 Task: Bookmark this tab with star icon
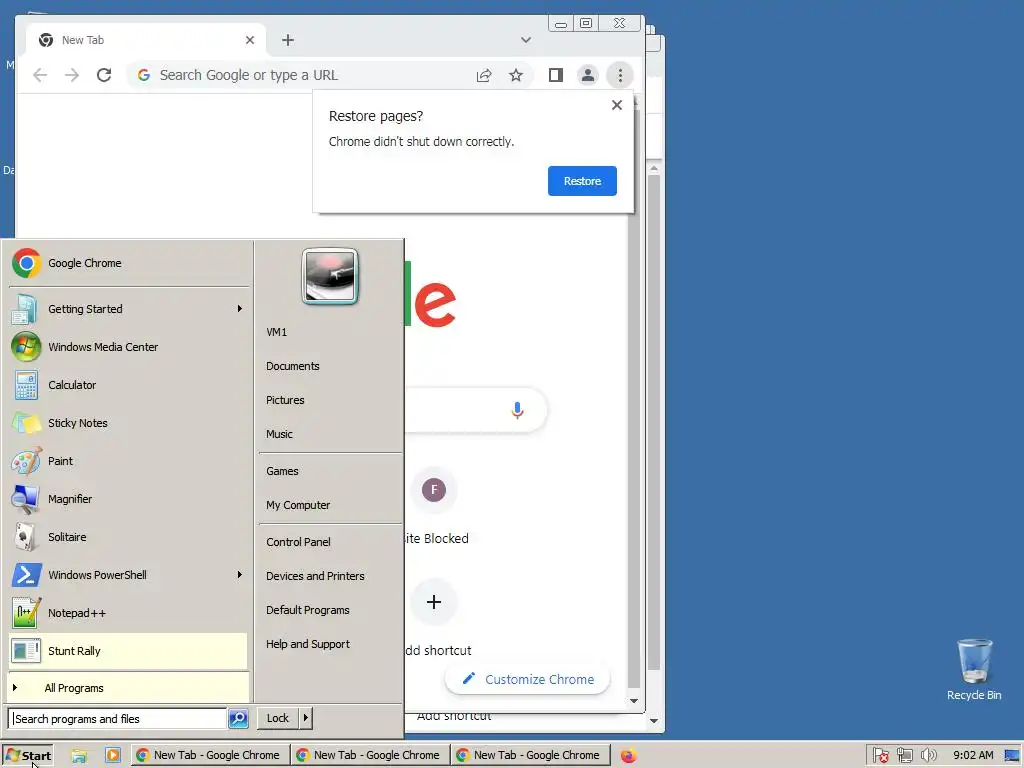pos(516,75)
